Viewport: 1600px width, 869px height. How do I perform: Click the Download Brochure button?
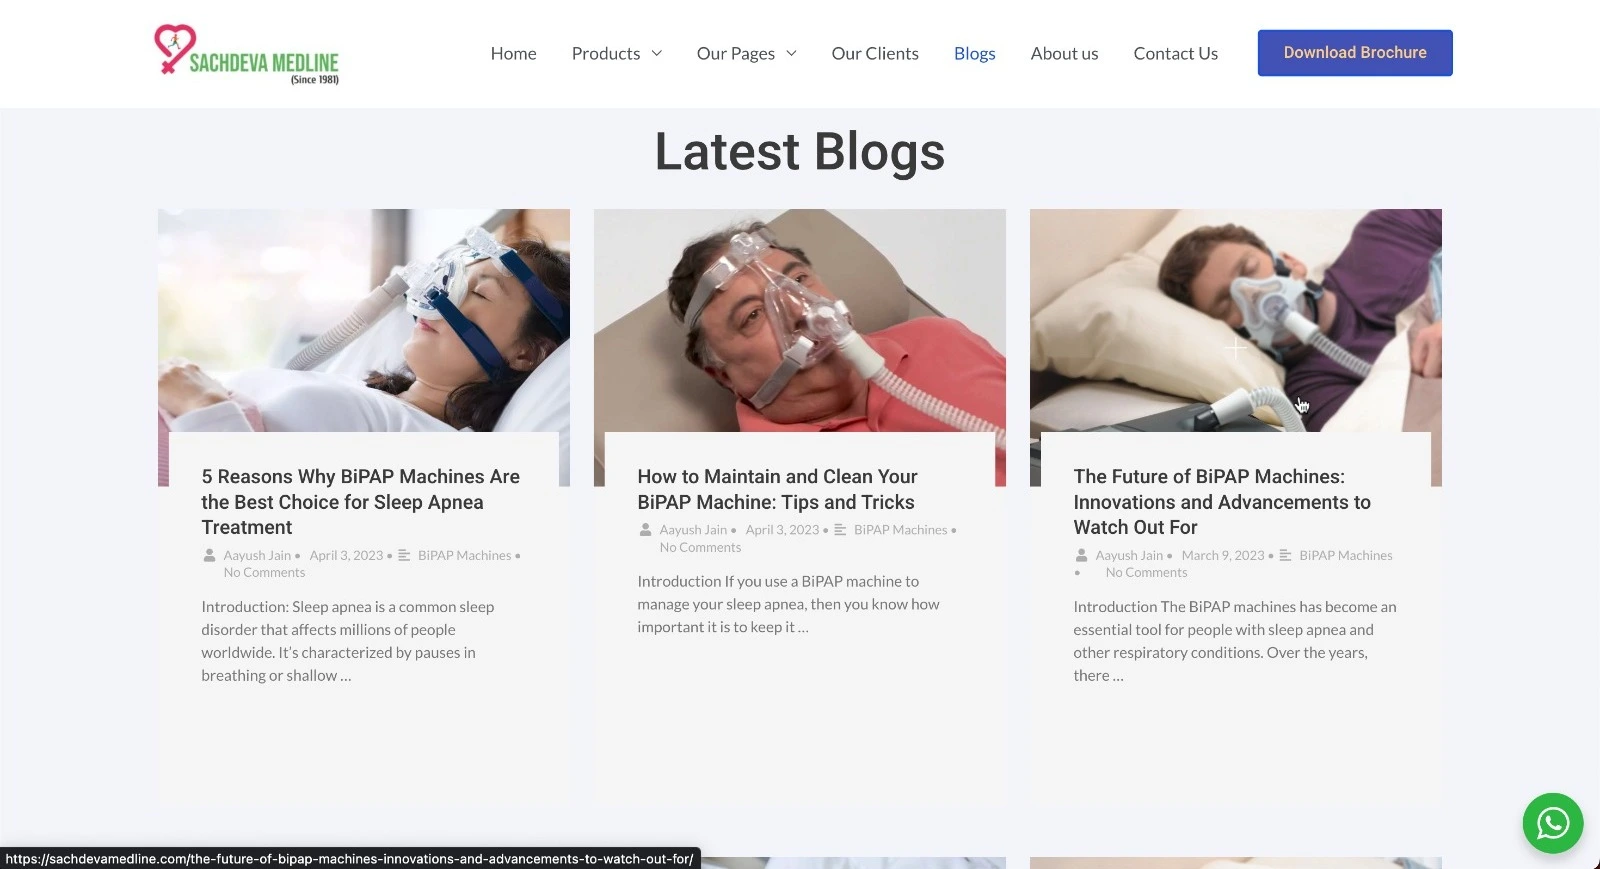coord(1355,53)
